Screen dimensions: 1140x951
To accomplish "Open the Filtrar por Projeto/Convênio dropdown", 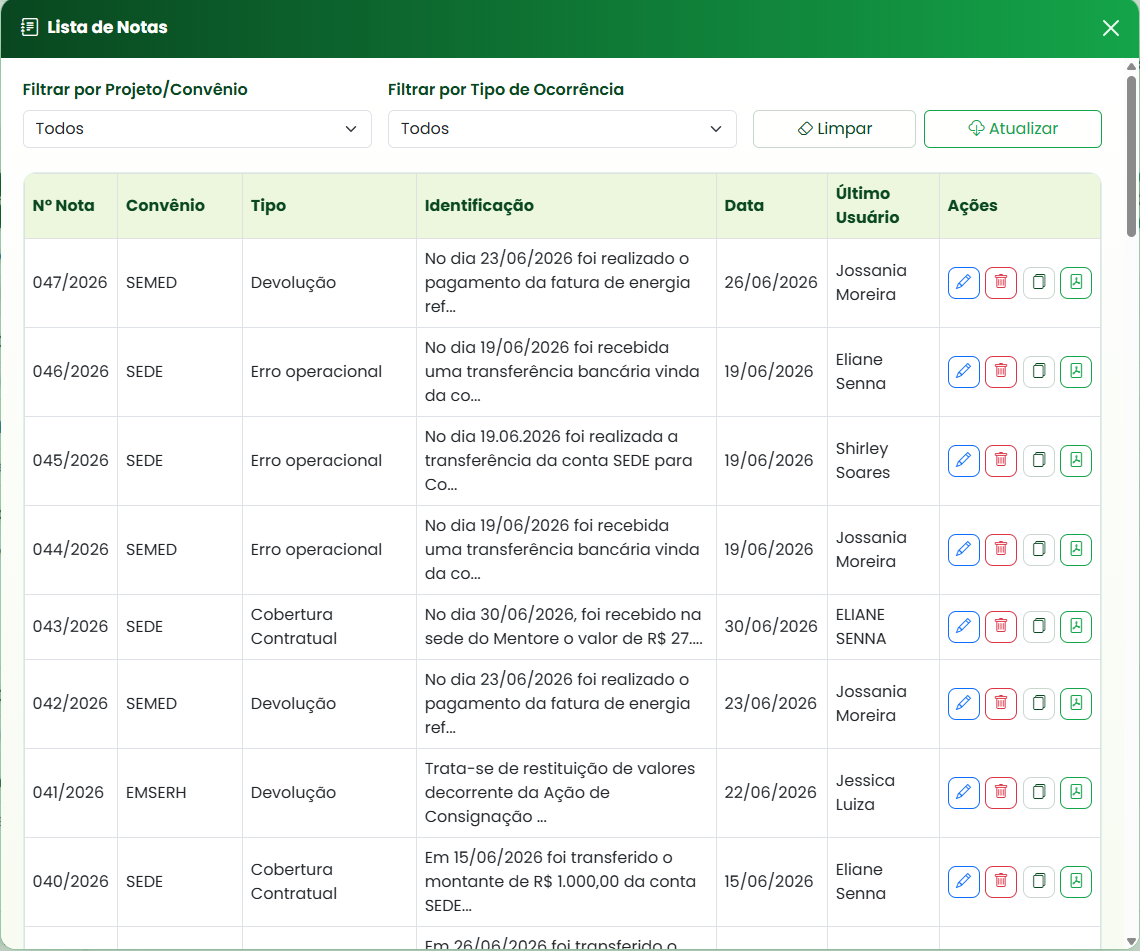I will click(197, 129).
